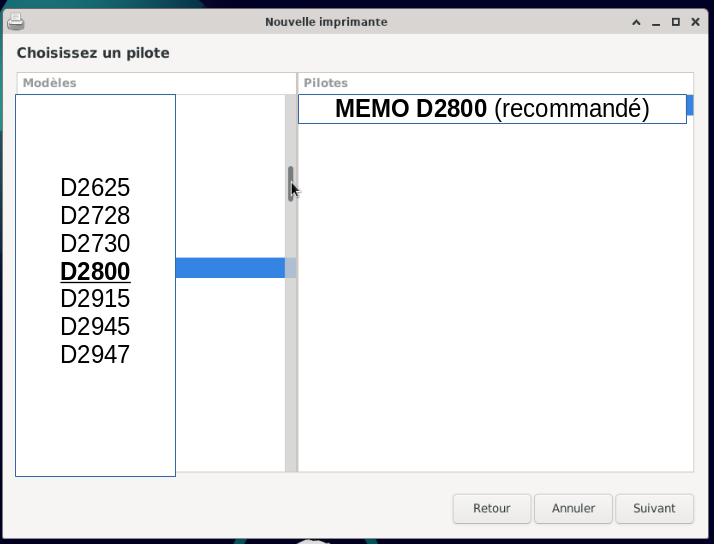This screenshot has width=722, height=544.
Task: Click the Pilotes column header
Action: click(x=495, y=83)
